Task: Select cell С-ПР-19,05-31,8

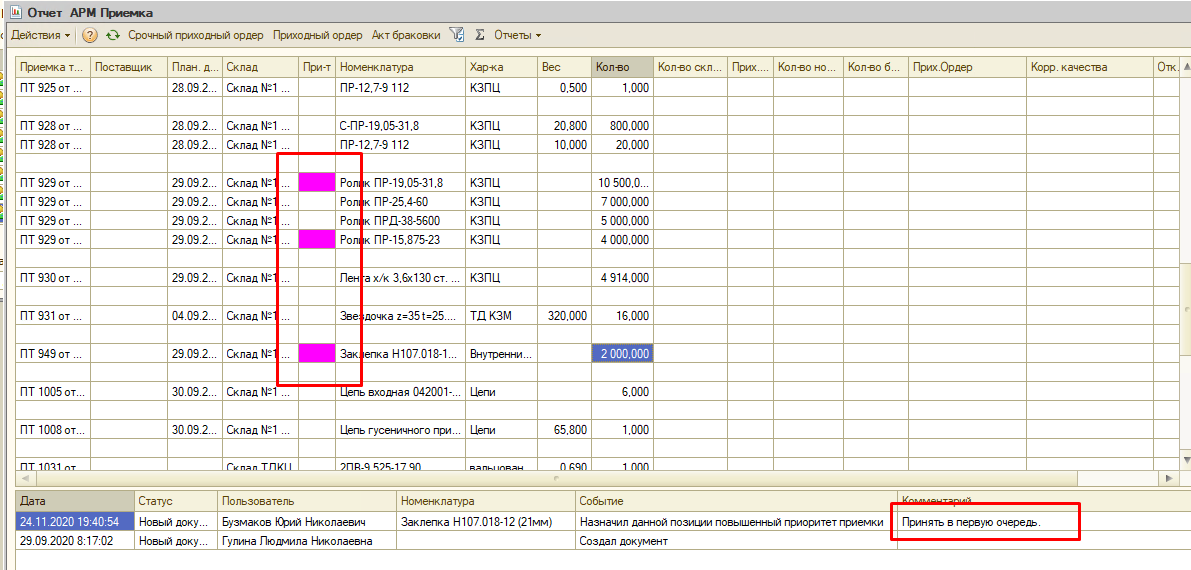Action: click(400, 125)
